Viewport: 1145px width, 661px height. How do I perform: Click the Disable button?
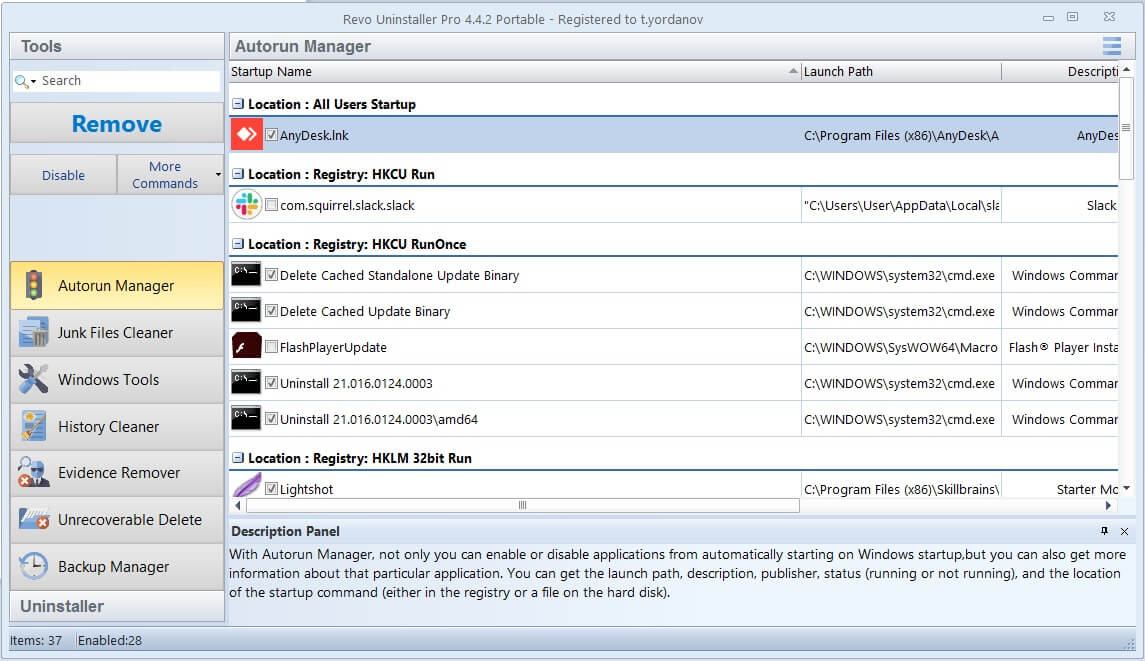(64, 175)
